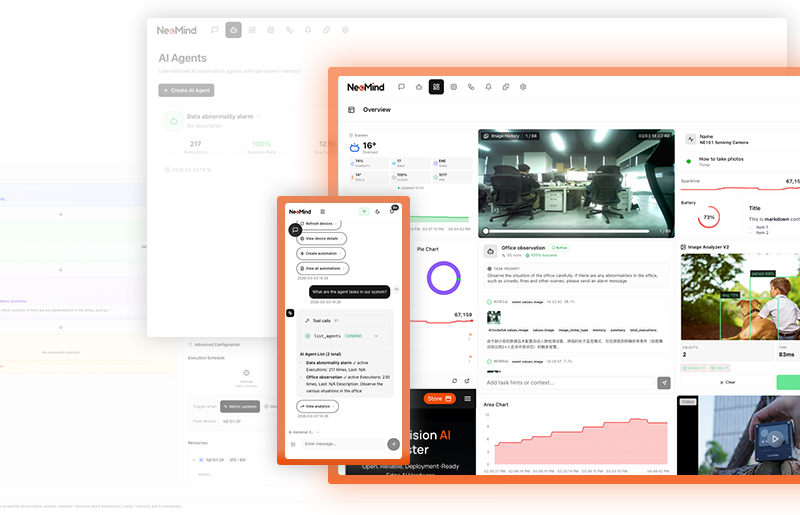Open extensions icon in dashboard navbar

[x=506, y=87]
